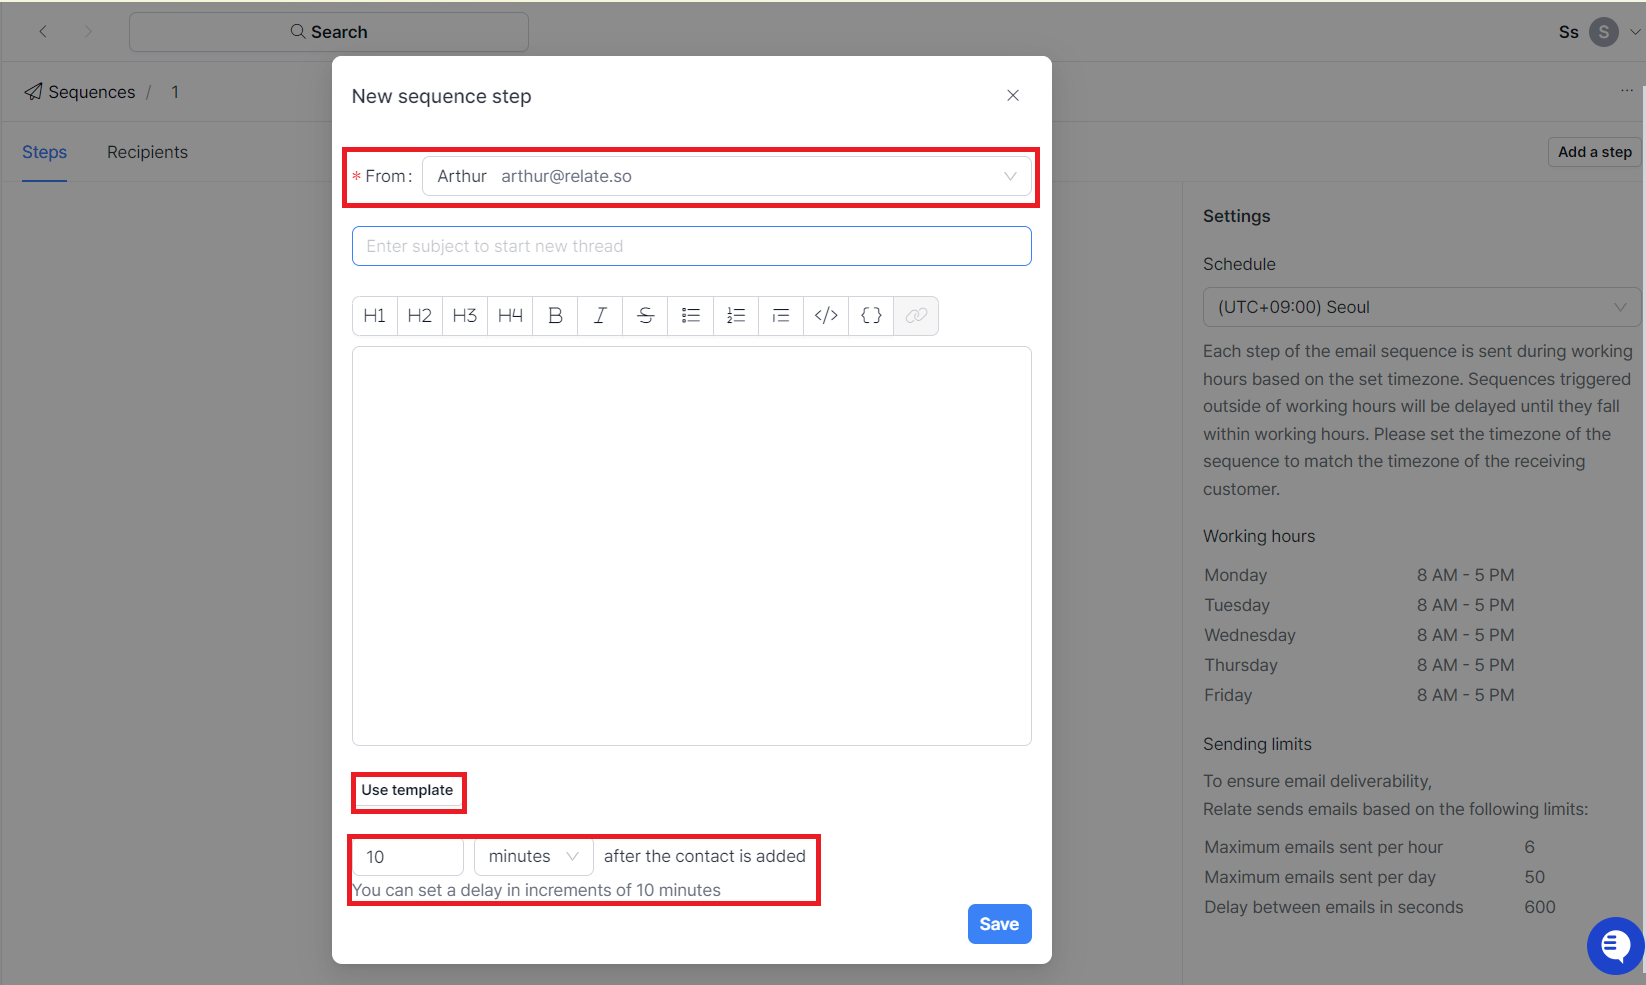The height and width of the screenshot is (985, 1646).
Task: Go back with the left arrow
Action: pyautogui.click(x=43, y=32)
